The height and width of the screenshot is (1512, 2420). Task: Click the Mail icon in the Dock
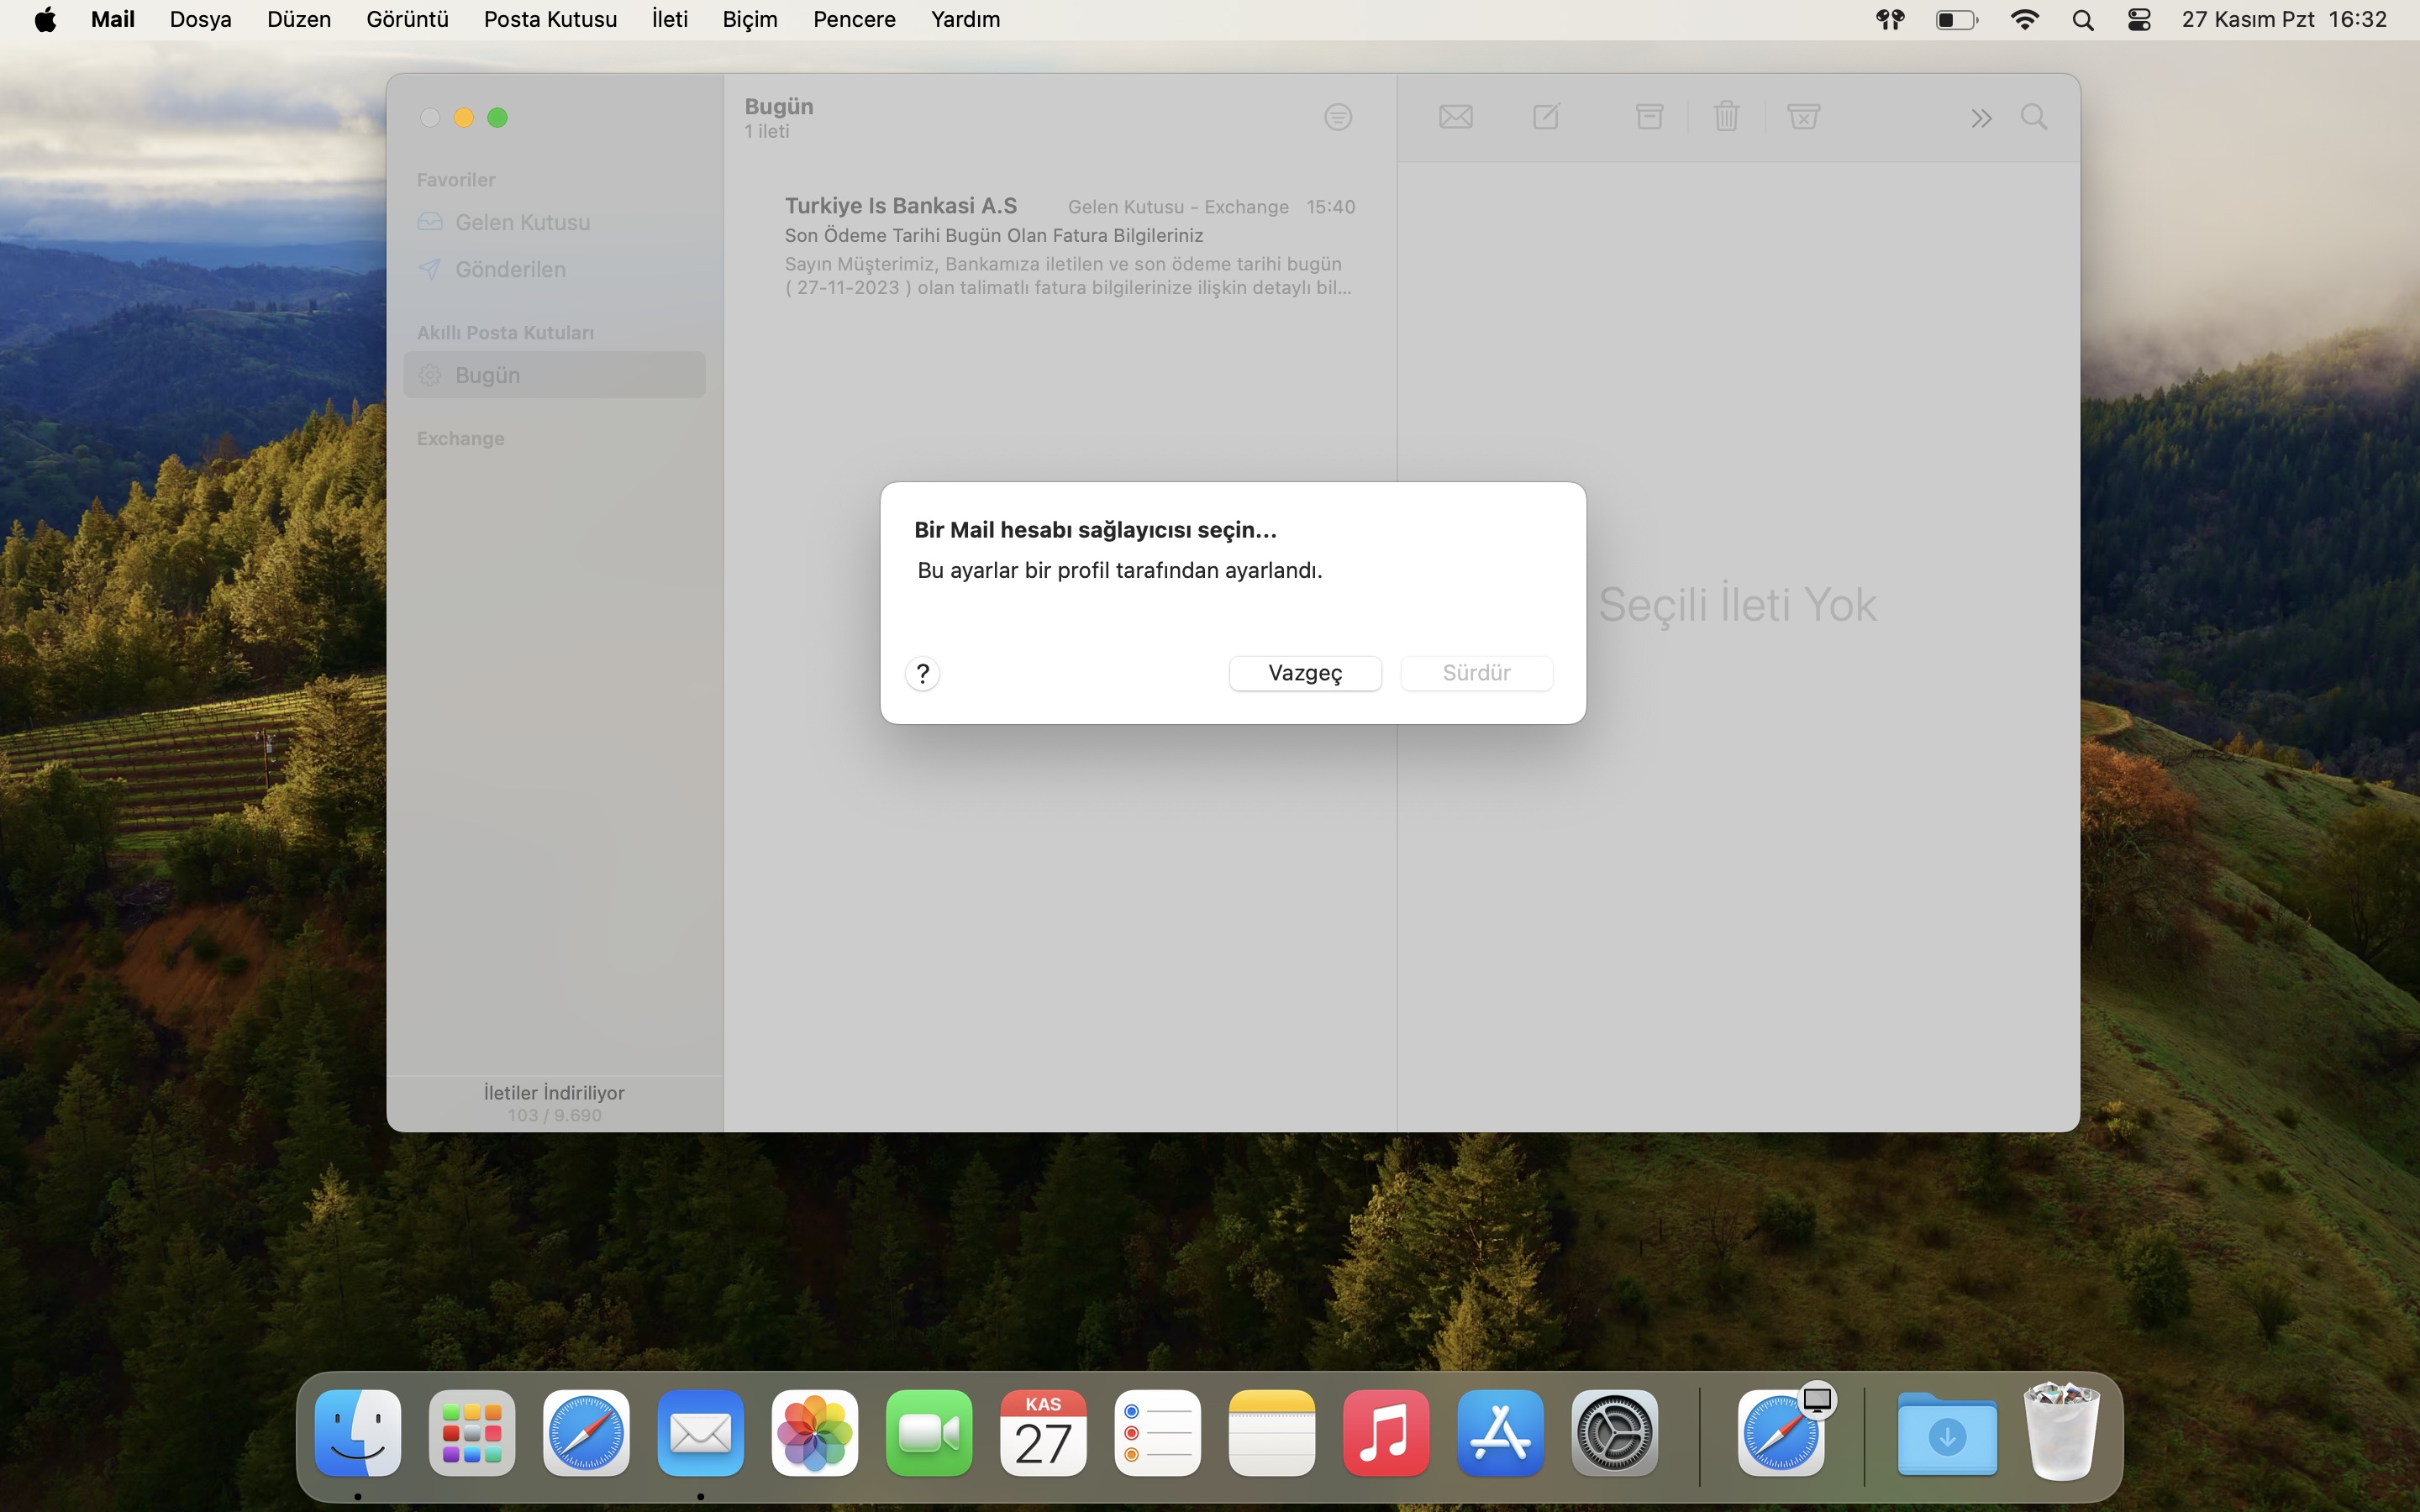[700, 1433]
